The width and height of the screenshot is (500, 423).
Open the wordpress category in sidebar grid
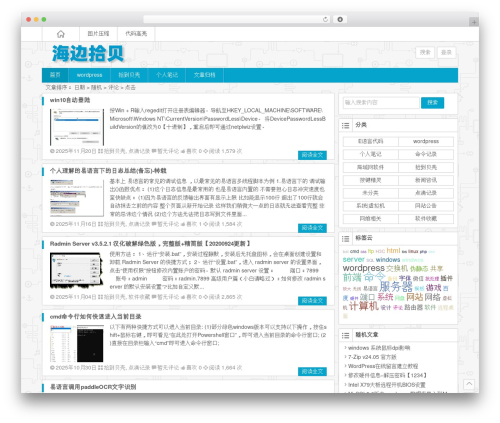pyautogui.click(x=426, y=142)
